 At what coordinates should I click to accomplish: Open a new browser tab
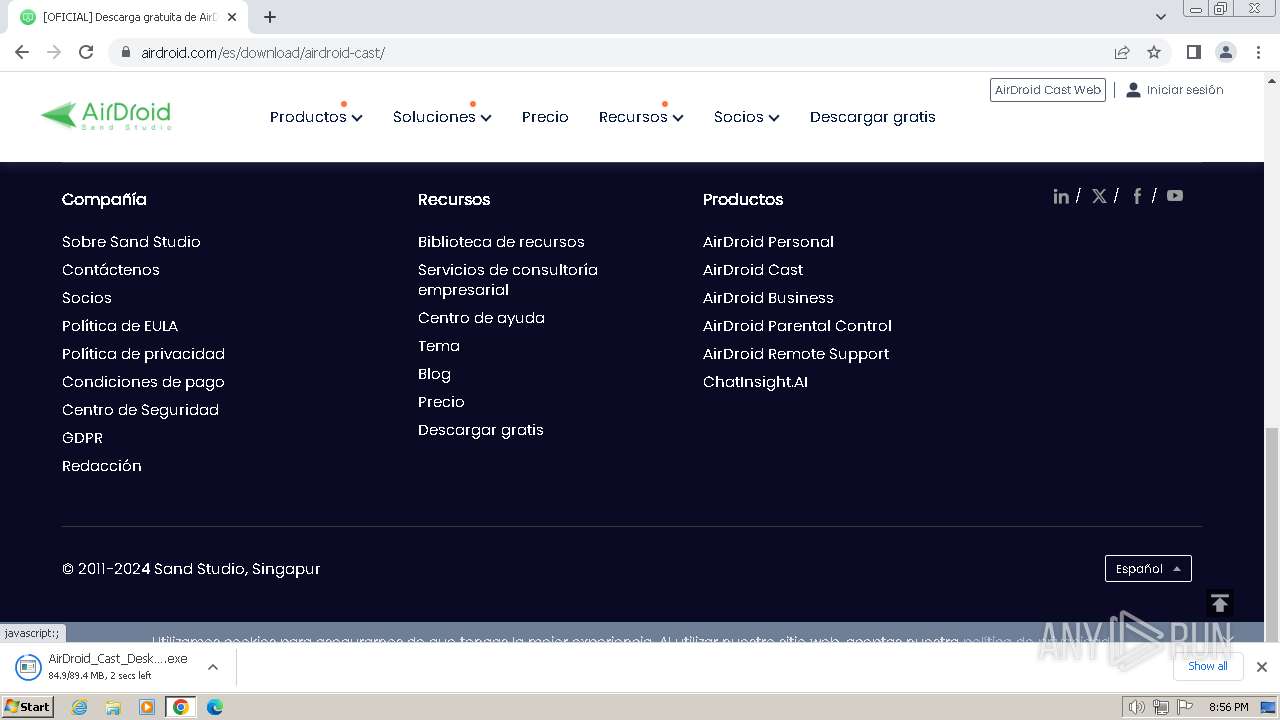pyautogui.click(x=270, y=17)
